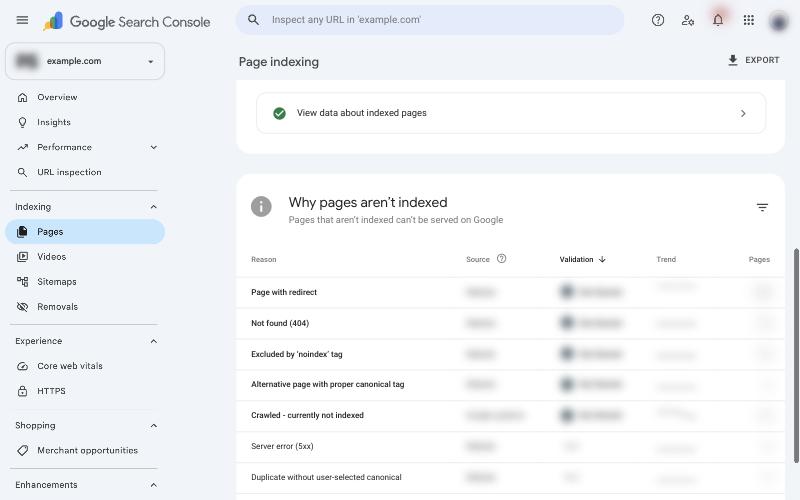Open Alternative page with proper canonical tag
The image size is (800, 500).
[x=510, y=385]
